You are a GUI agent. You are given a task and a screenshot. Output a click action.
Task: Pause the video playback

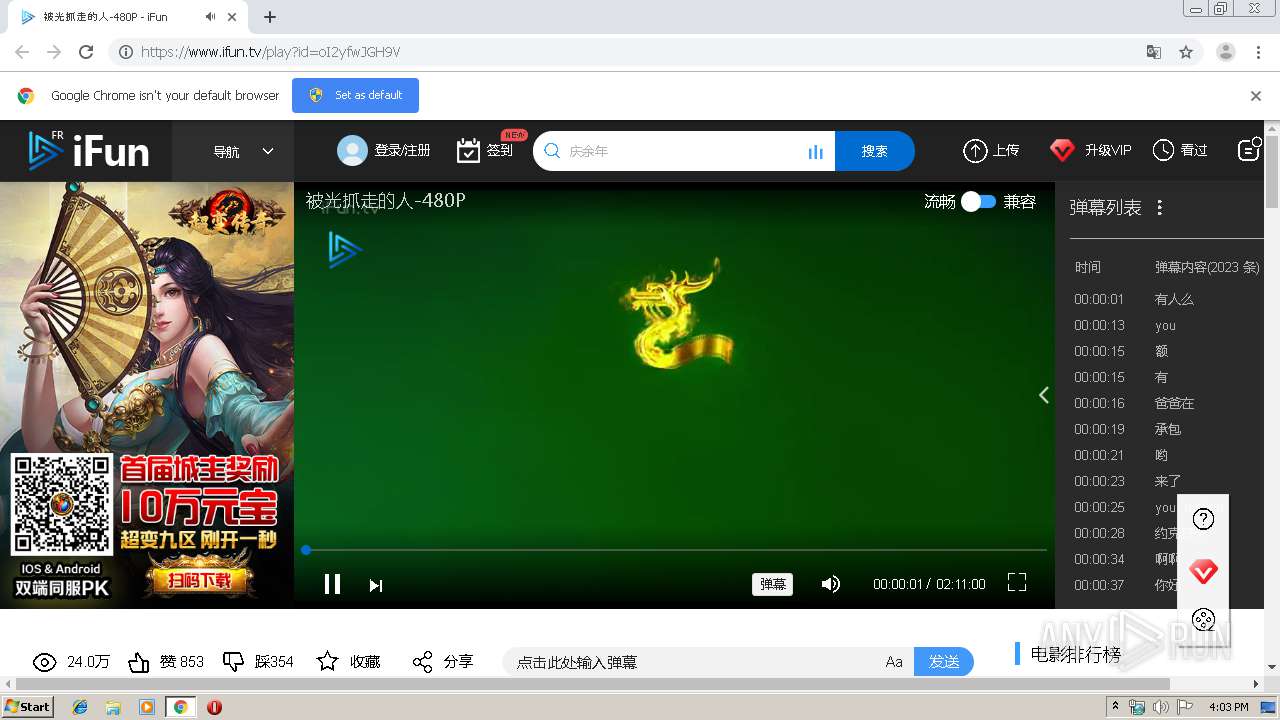pyautogui.click(x=332, y=584)
